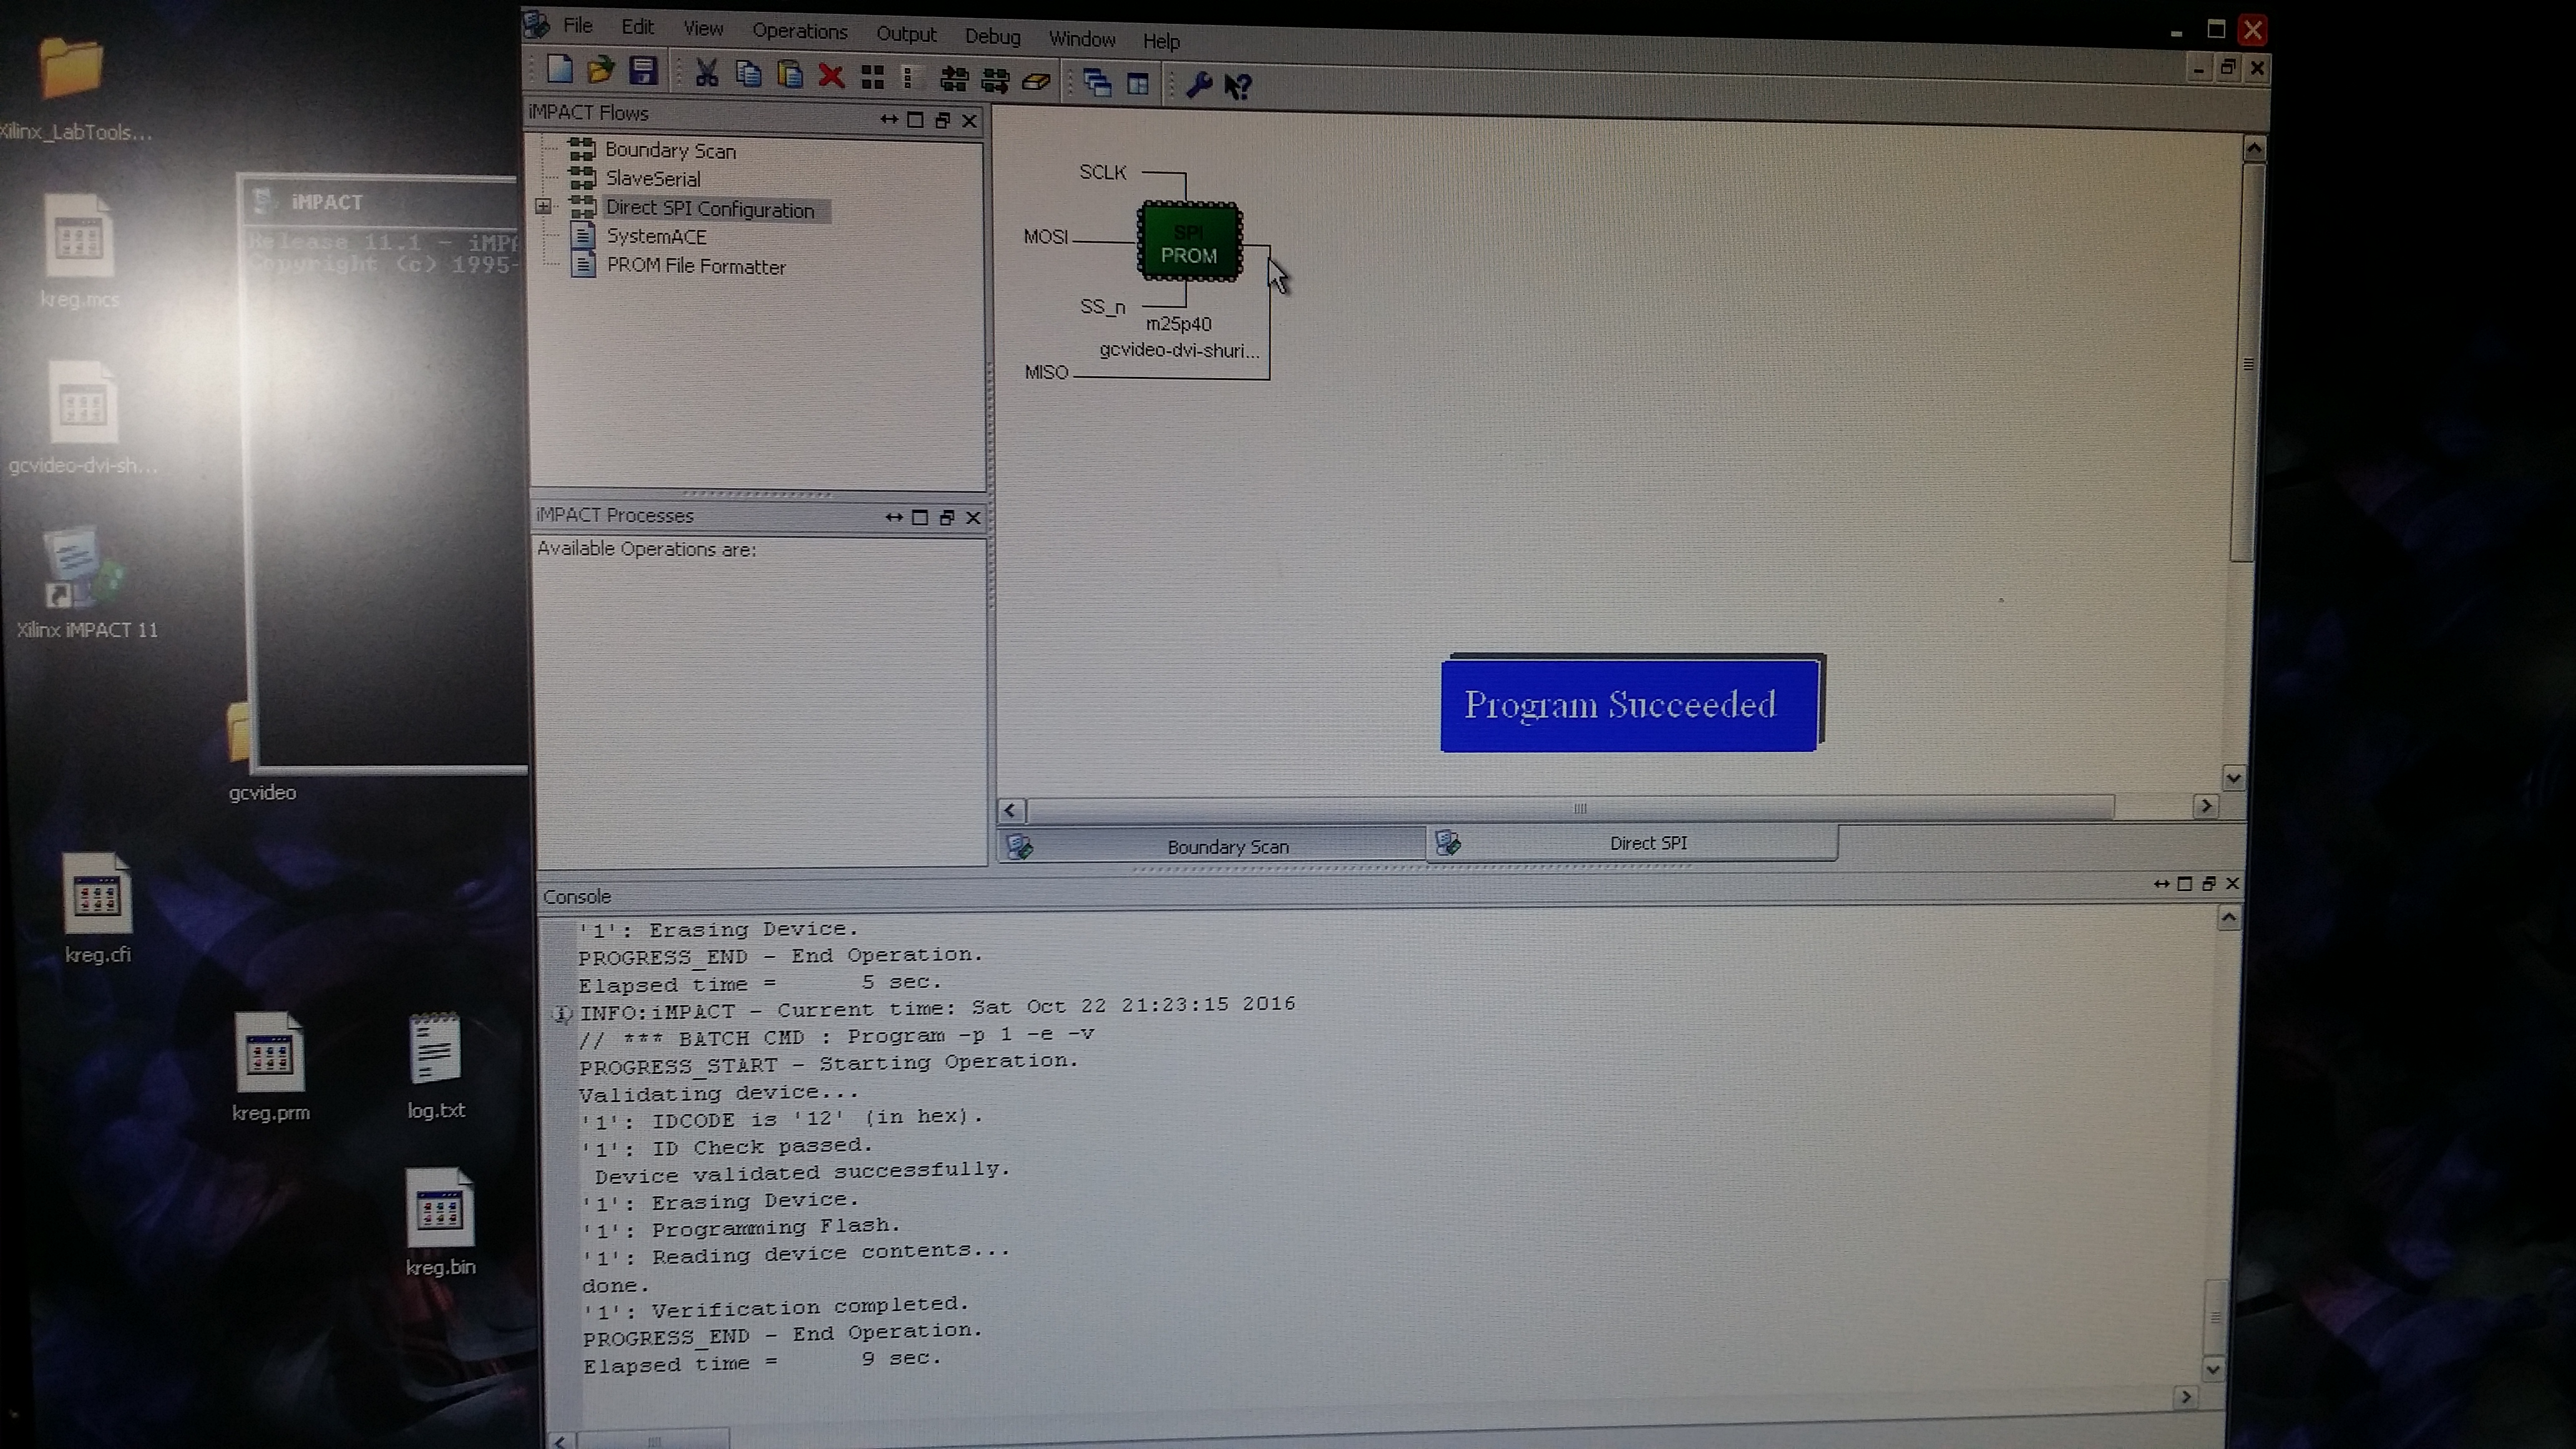
Task: Click the Cascade windows toolbar icon
Action: 1097,83
